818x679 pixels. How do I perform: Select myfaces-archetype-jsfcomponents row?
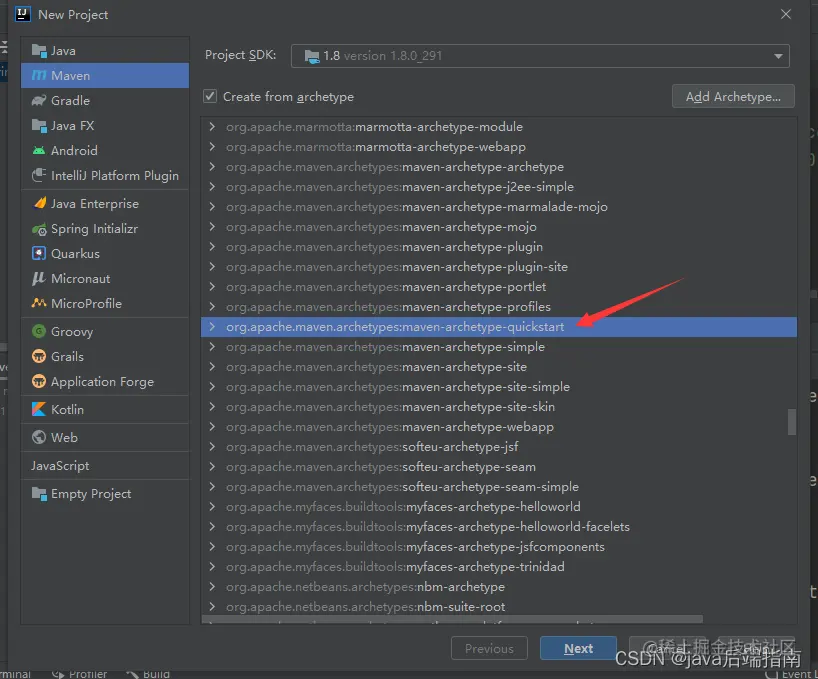pos(499,547)
